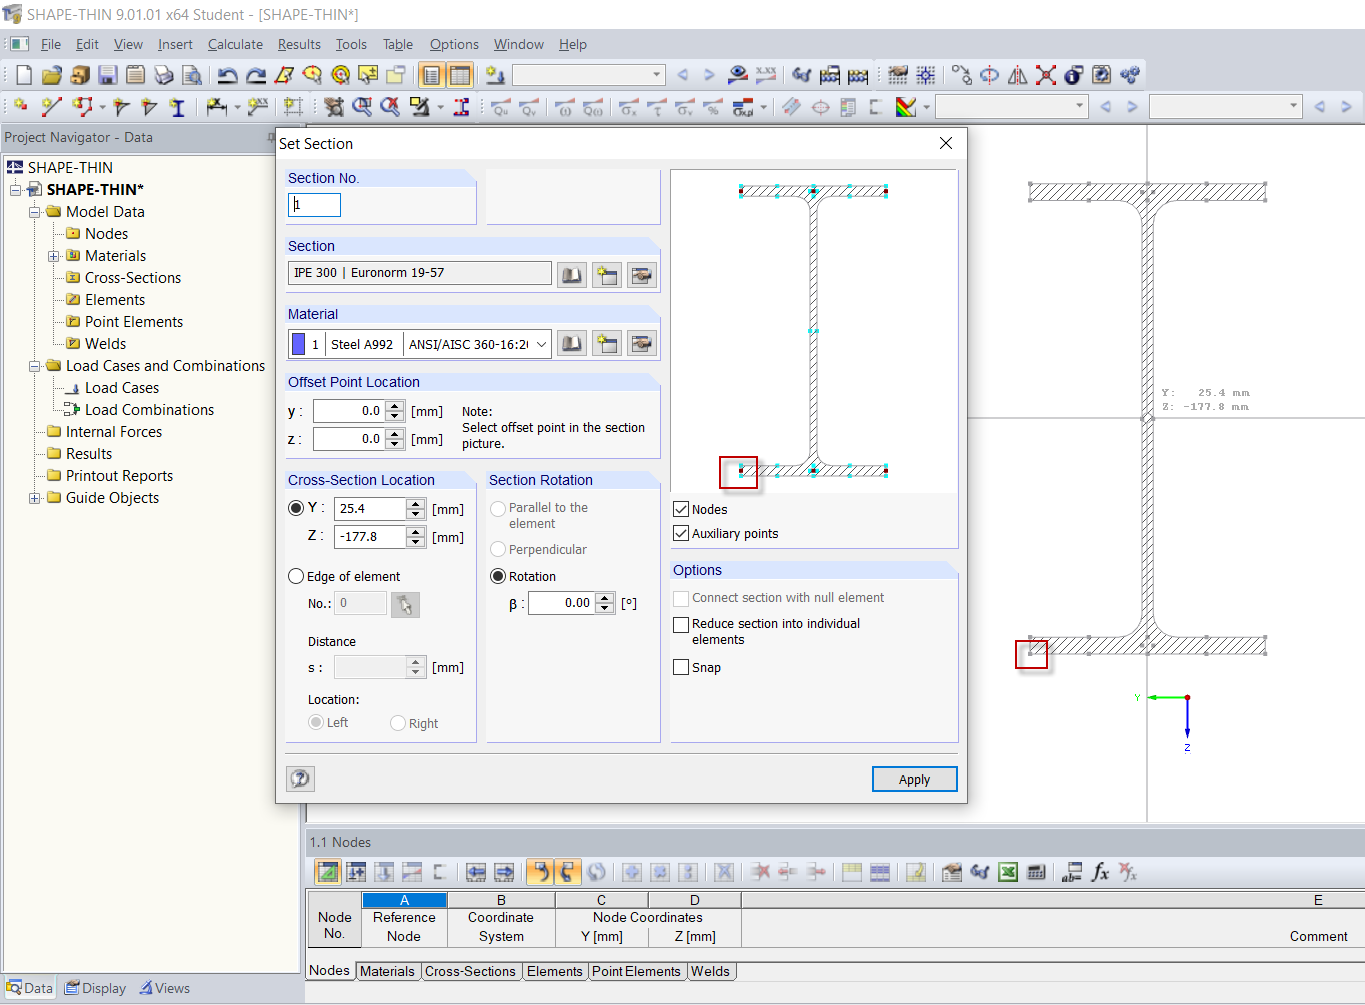Click the Undo toolbar icon

coord(227,75)
